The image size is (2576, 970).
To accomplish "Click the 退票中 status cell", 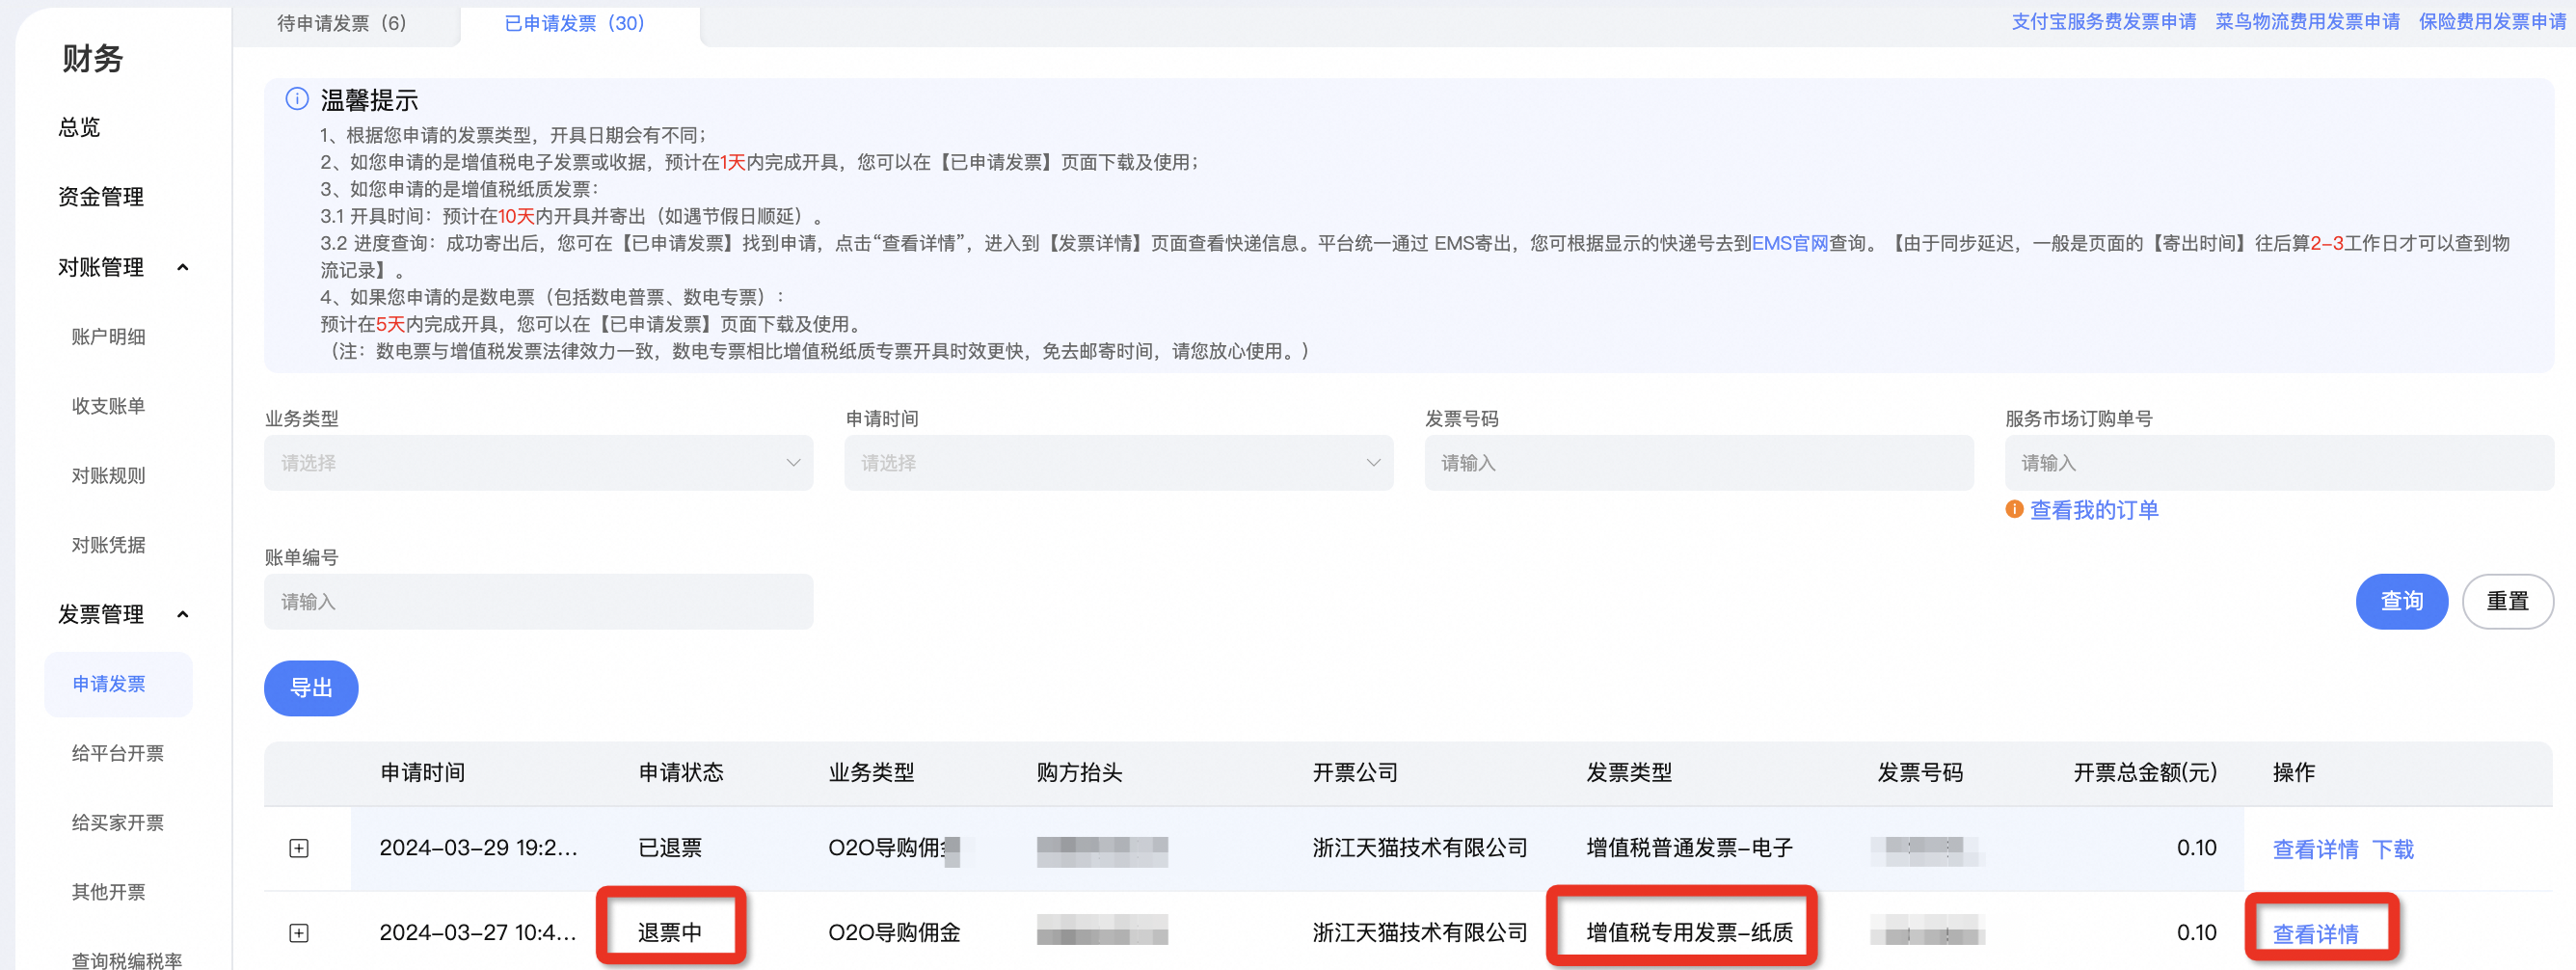I will point(670,933).
